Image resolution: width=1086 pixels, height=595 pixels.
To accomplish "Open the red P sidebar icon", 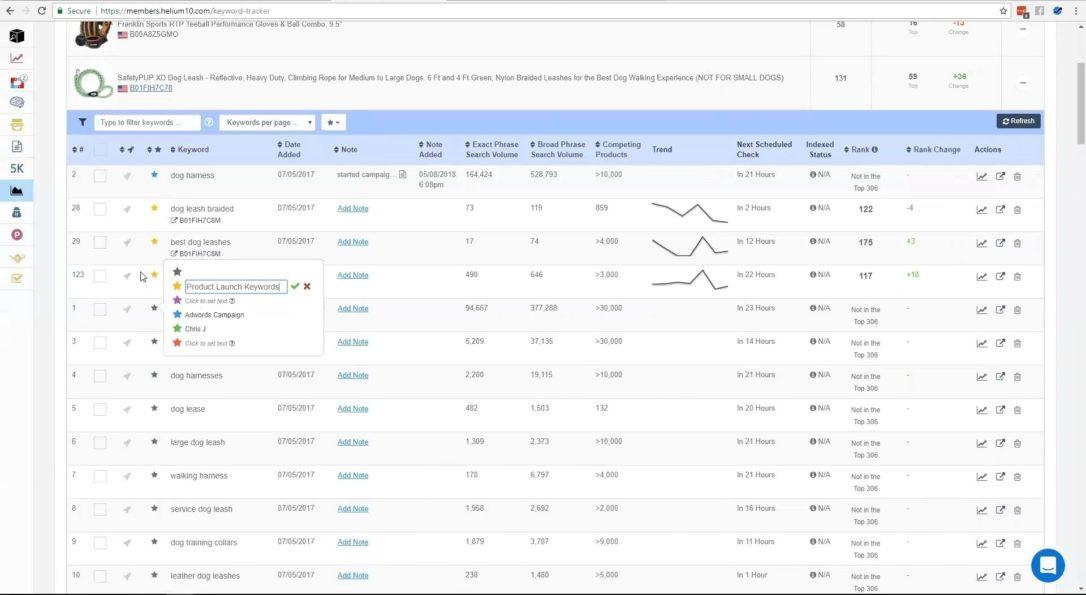I will pyautogui.click(x=17, y=235).
